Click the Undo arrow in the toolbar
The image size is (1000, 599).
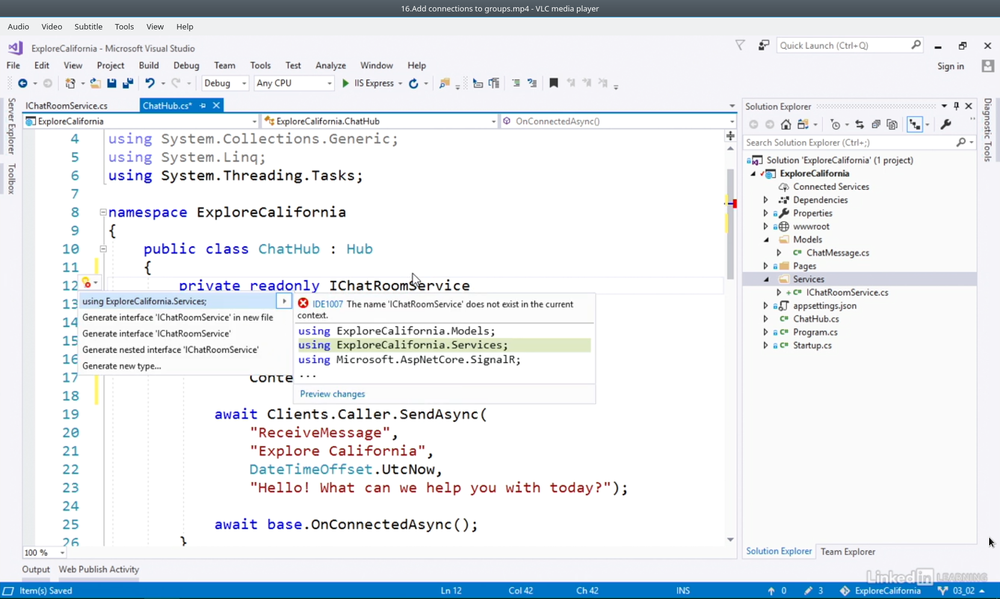click(149, 84)
